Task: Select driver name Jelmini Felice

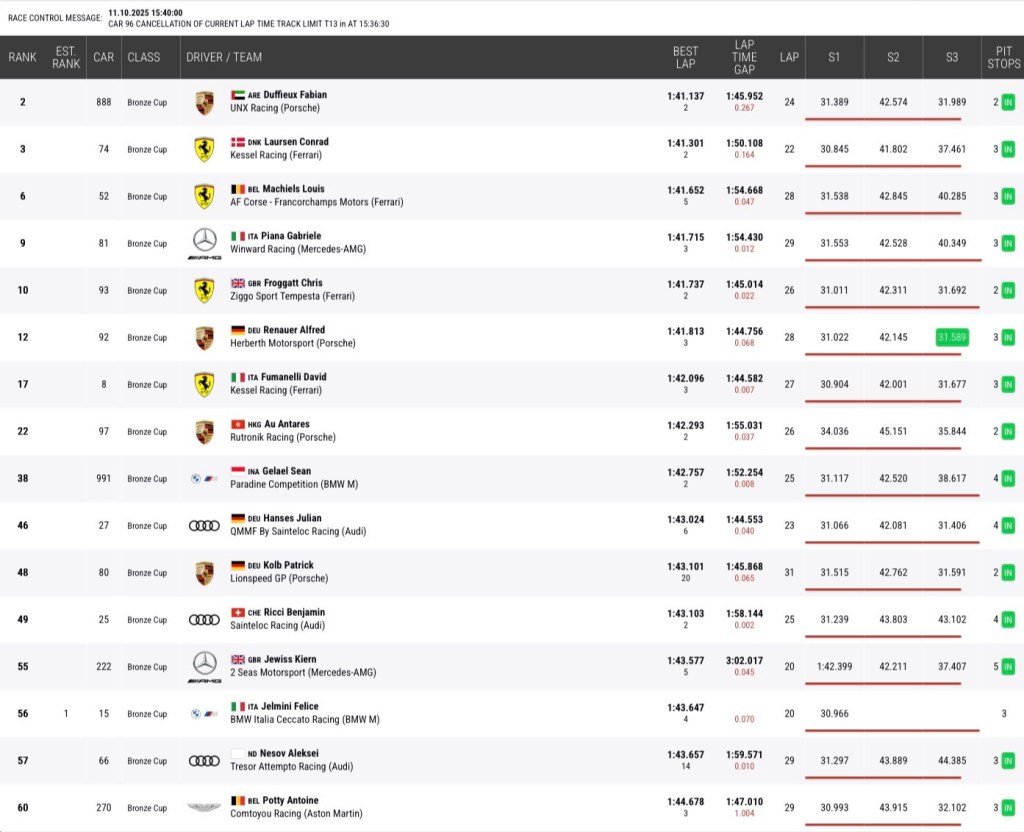Action: [x=289, y=706]
